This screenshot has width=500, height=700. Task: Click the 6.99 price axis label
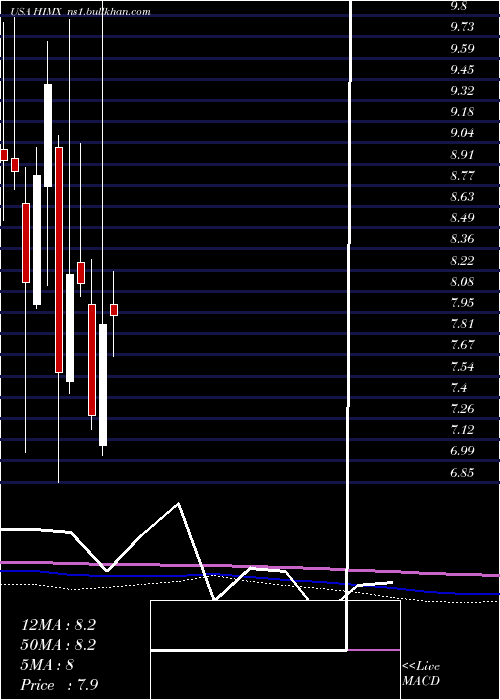tap(462, 451)
